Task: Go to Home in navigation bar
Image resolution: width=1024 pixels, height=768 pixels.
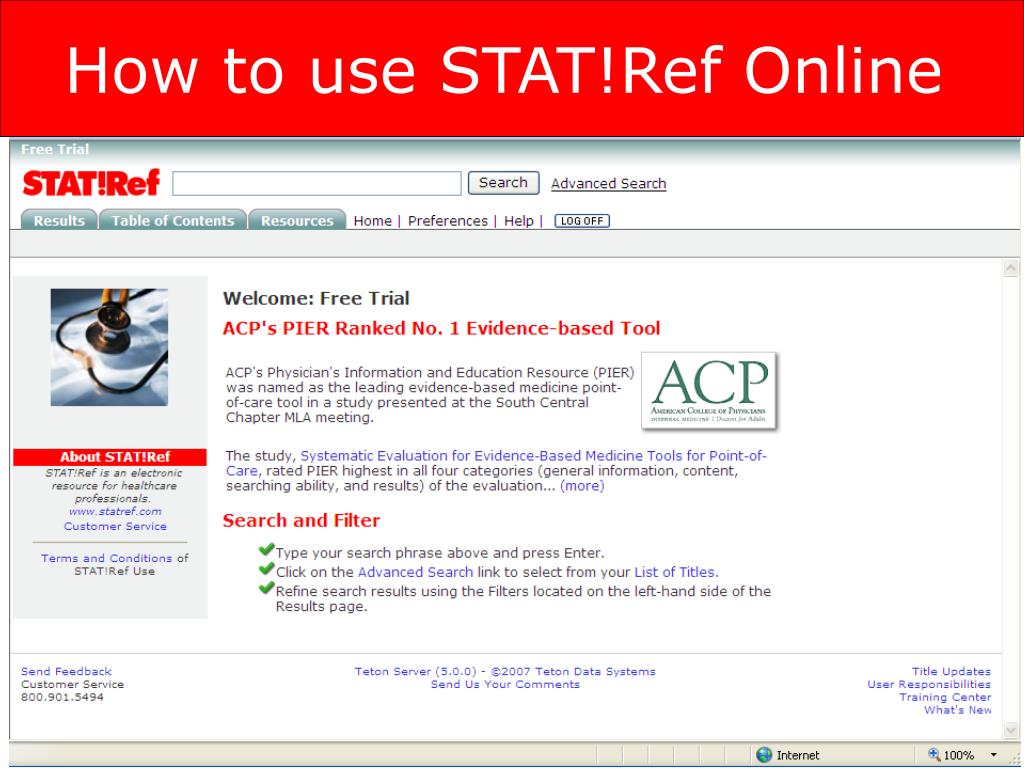Action: point(372,221)
